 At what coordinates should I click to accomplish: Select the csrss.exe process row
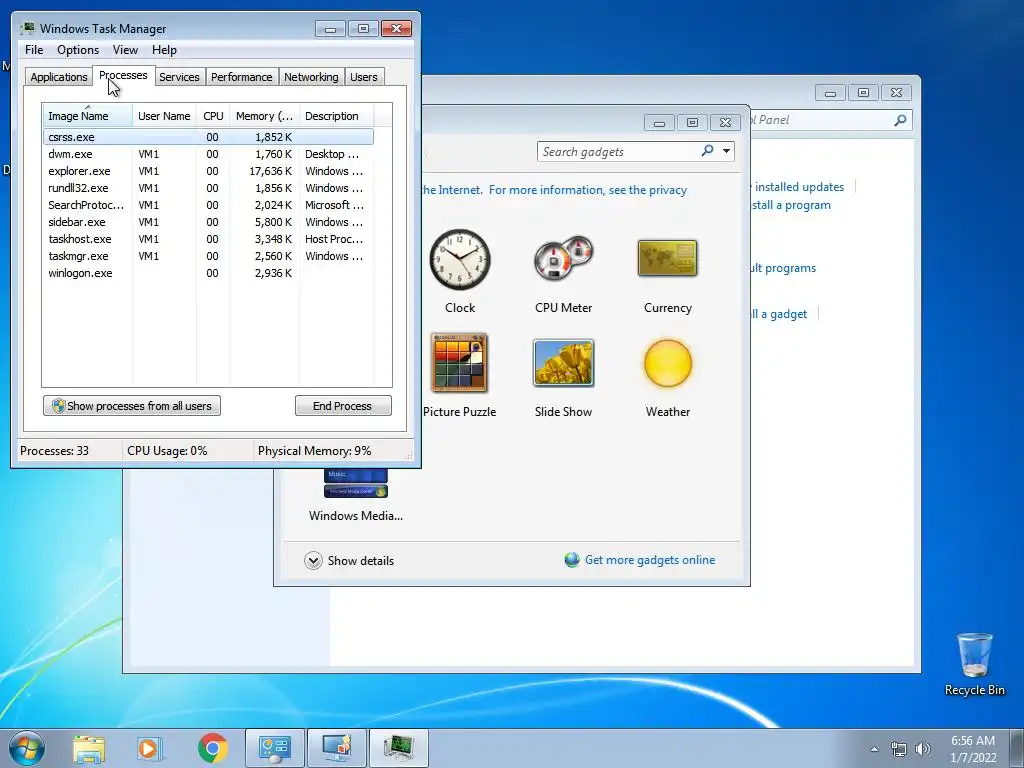[208, 137]
